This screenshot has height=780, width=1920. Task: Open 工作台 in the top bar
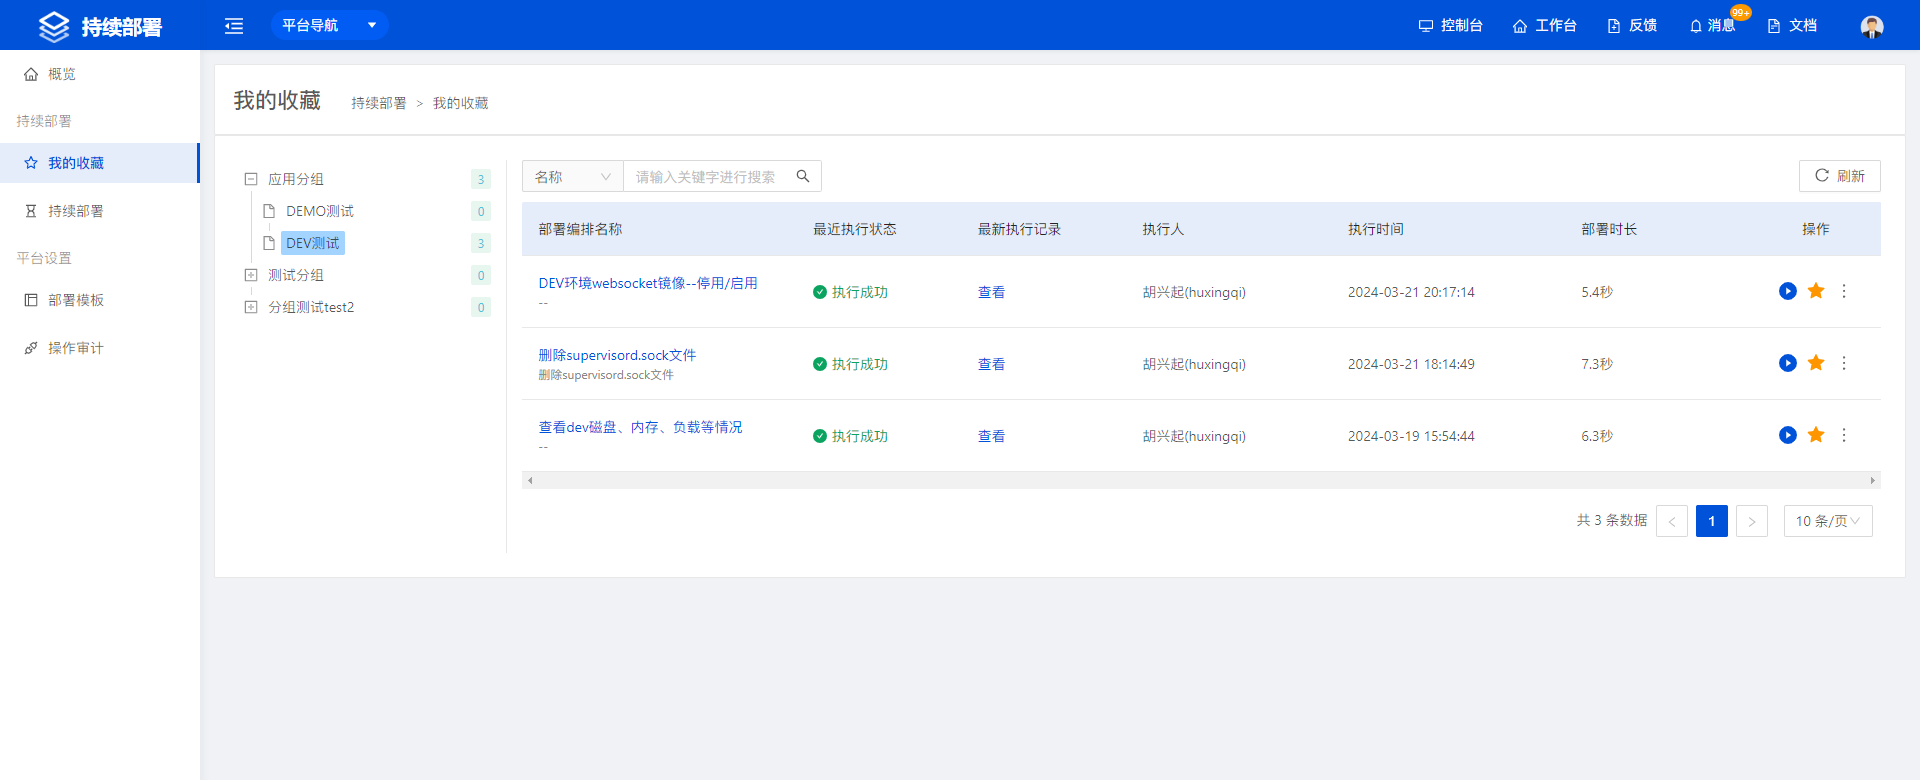click(1545, 25)
